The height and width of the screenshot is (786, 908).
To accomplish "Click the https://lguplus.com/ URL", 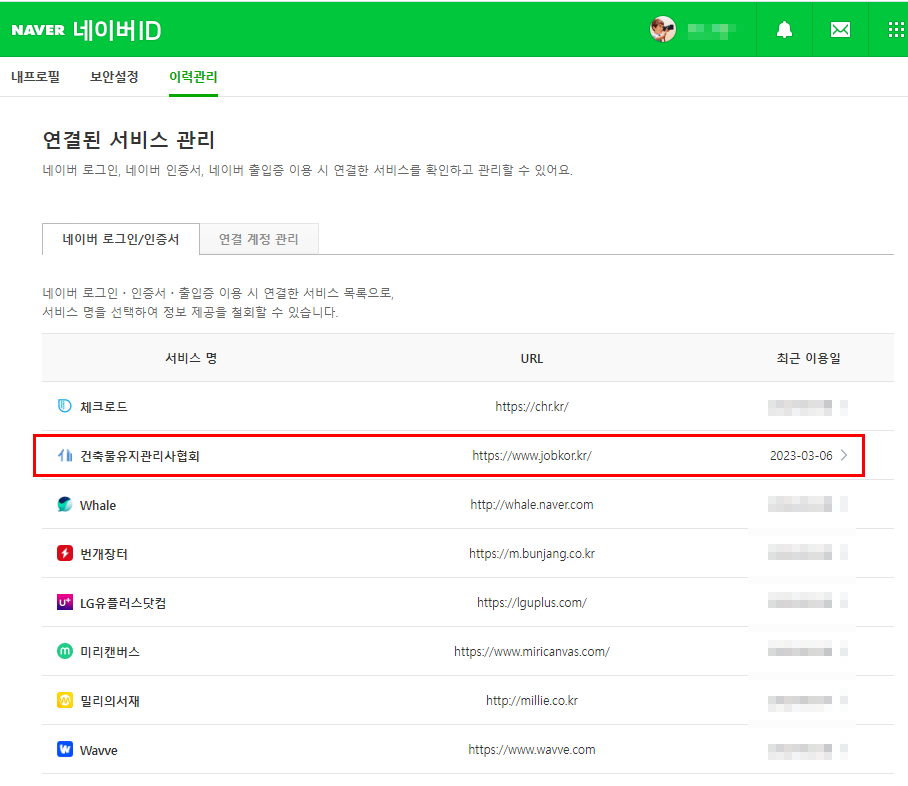I will pos(532,602).
